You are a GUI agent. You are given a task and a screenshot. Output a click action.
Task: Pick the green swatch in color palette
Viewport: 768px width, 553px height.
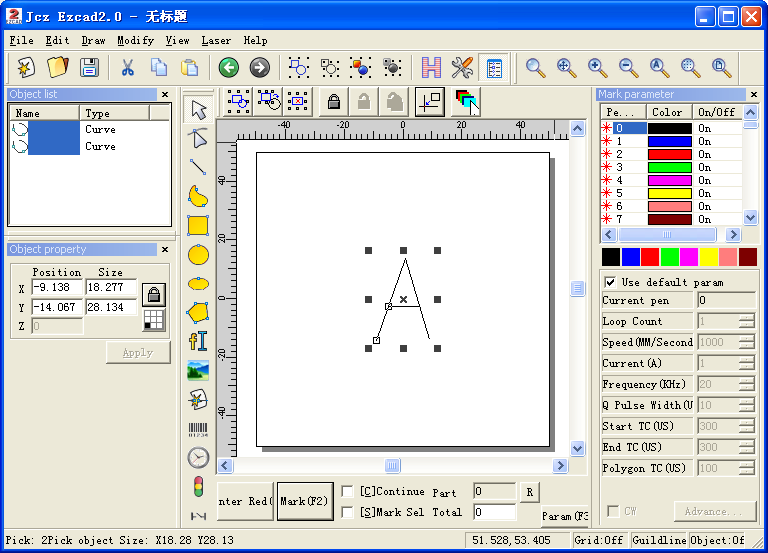pyautogui.click(x=670, y=257)
